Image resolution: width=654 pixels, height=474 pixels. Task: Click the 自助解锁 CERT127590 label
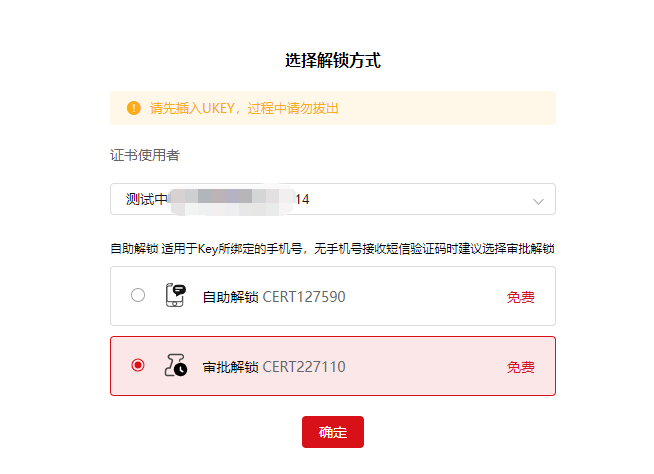pos(273,296)
